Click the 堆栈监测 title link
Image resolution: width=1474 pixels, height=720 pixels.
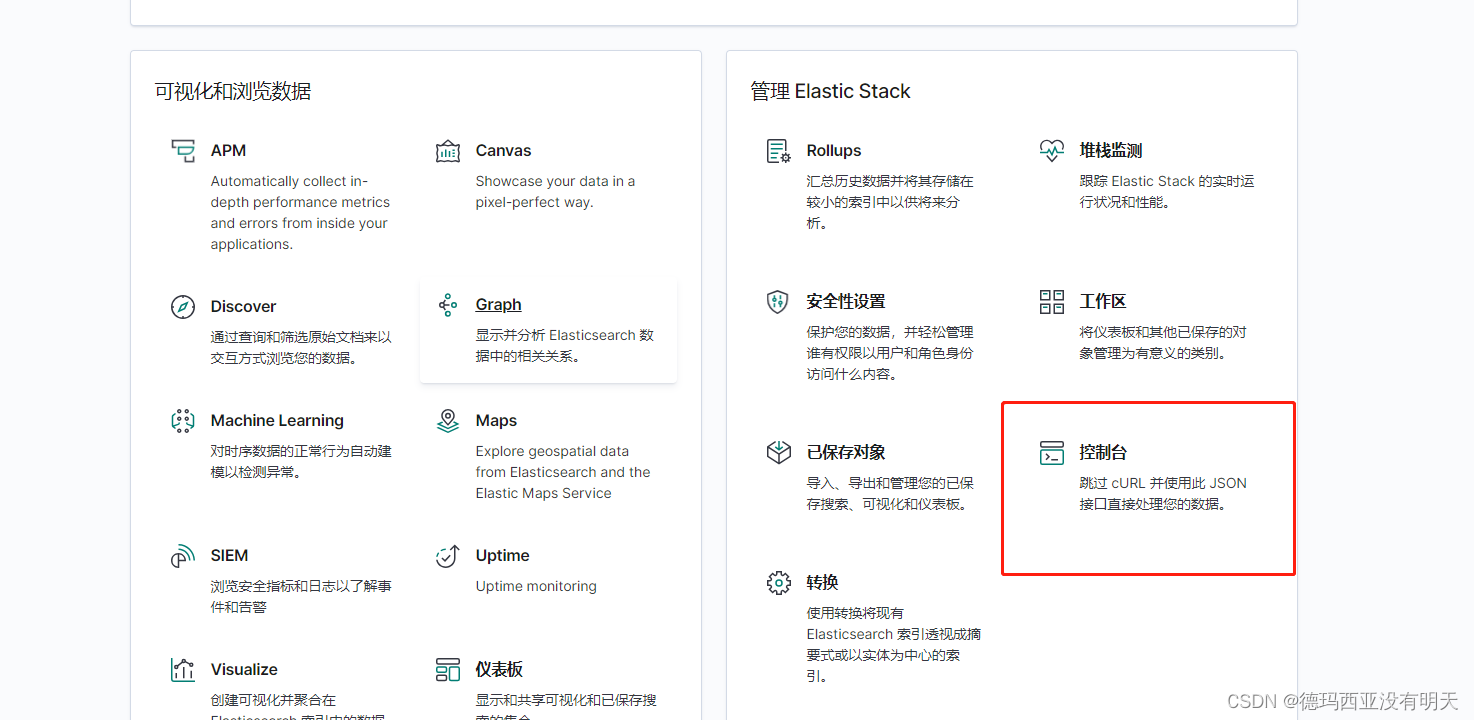pos(1111,151)
